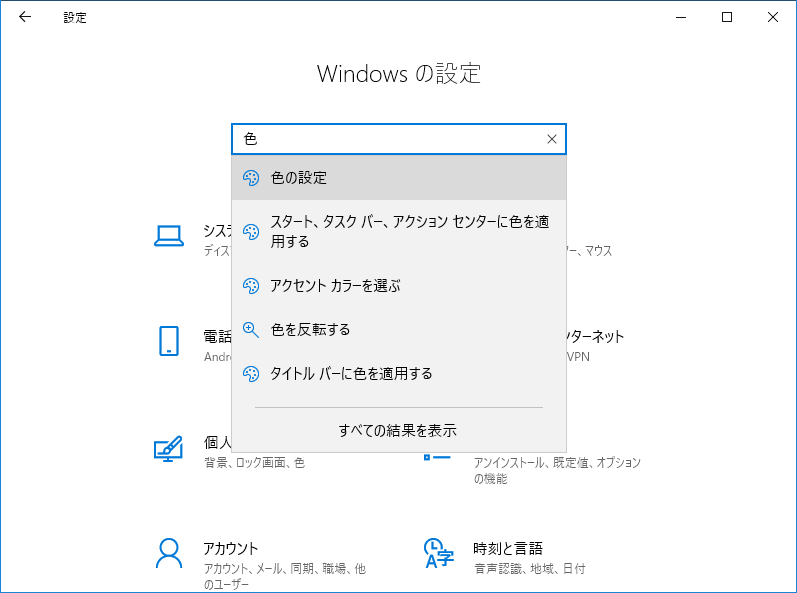Click the 時刻と言語 category title
The height and width of the screenshot is (593, 797).
[508, 548]
